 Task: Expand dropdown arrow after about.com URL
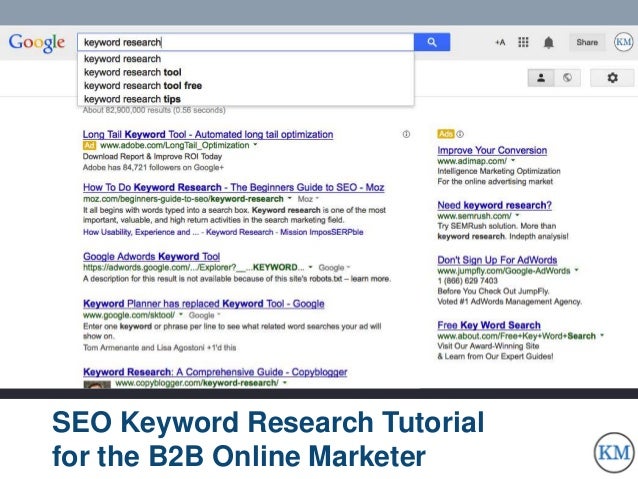(602, 335)
